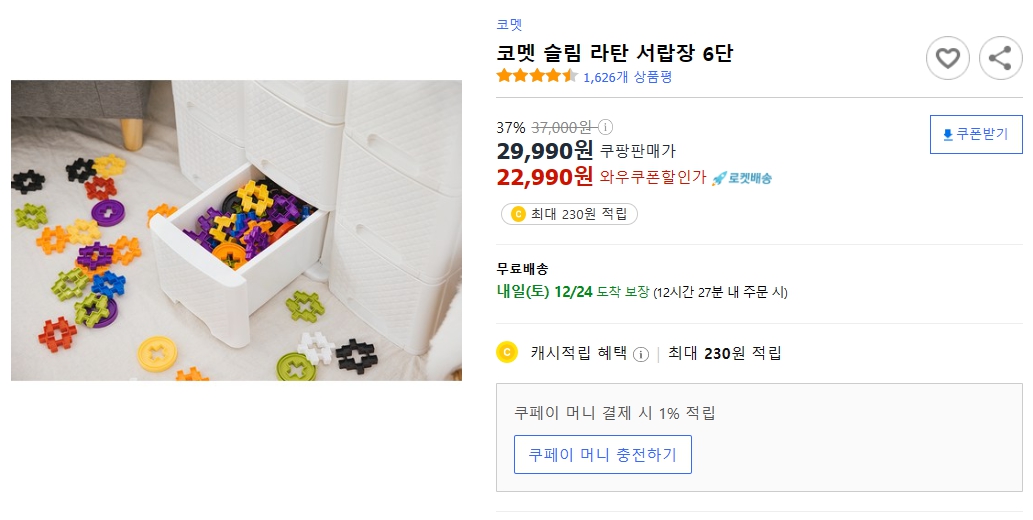Screen dimensions: 1033x520
Task: Add product to wishlist with heart icon
Action: tap(947, 58)
